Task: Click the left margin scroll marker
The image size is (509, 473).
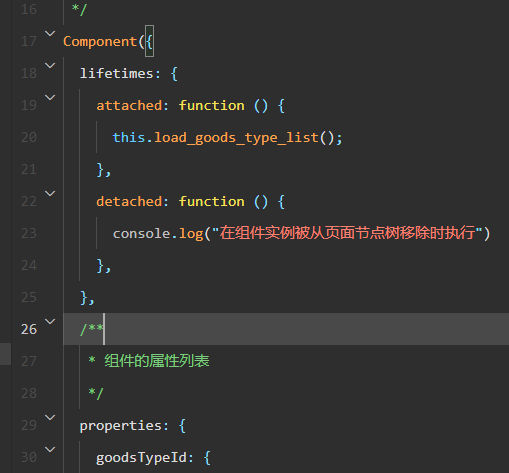Action: (5, 354)
